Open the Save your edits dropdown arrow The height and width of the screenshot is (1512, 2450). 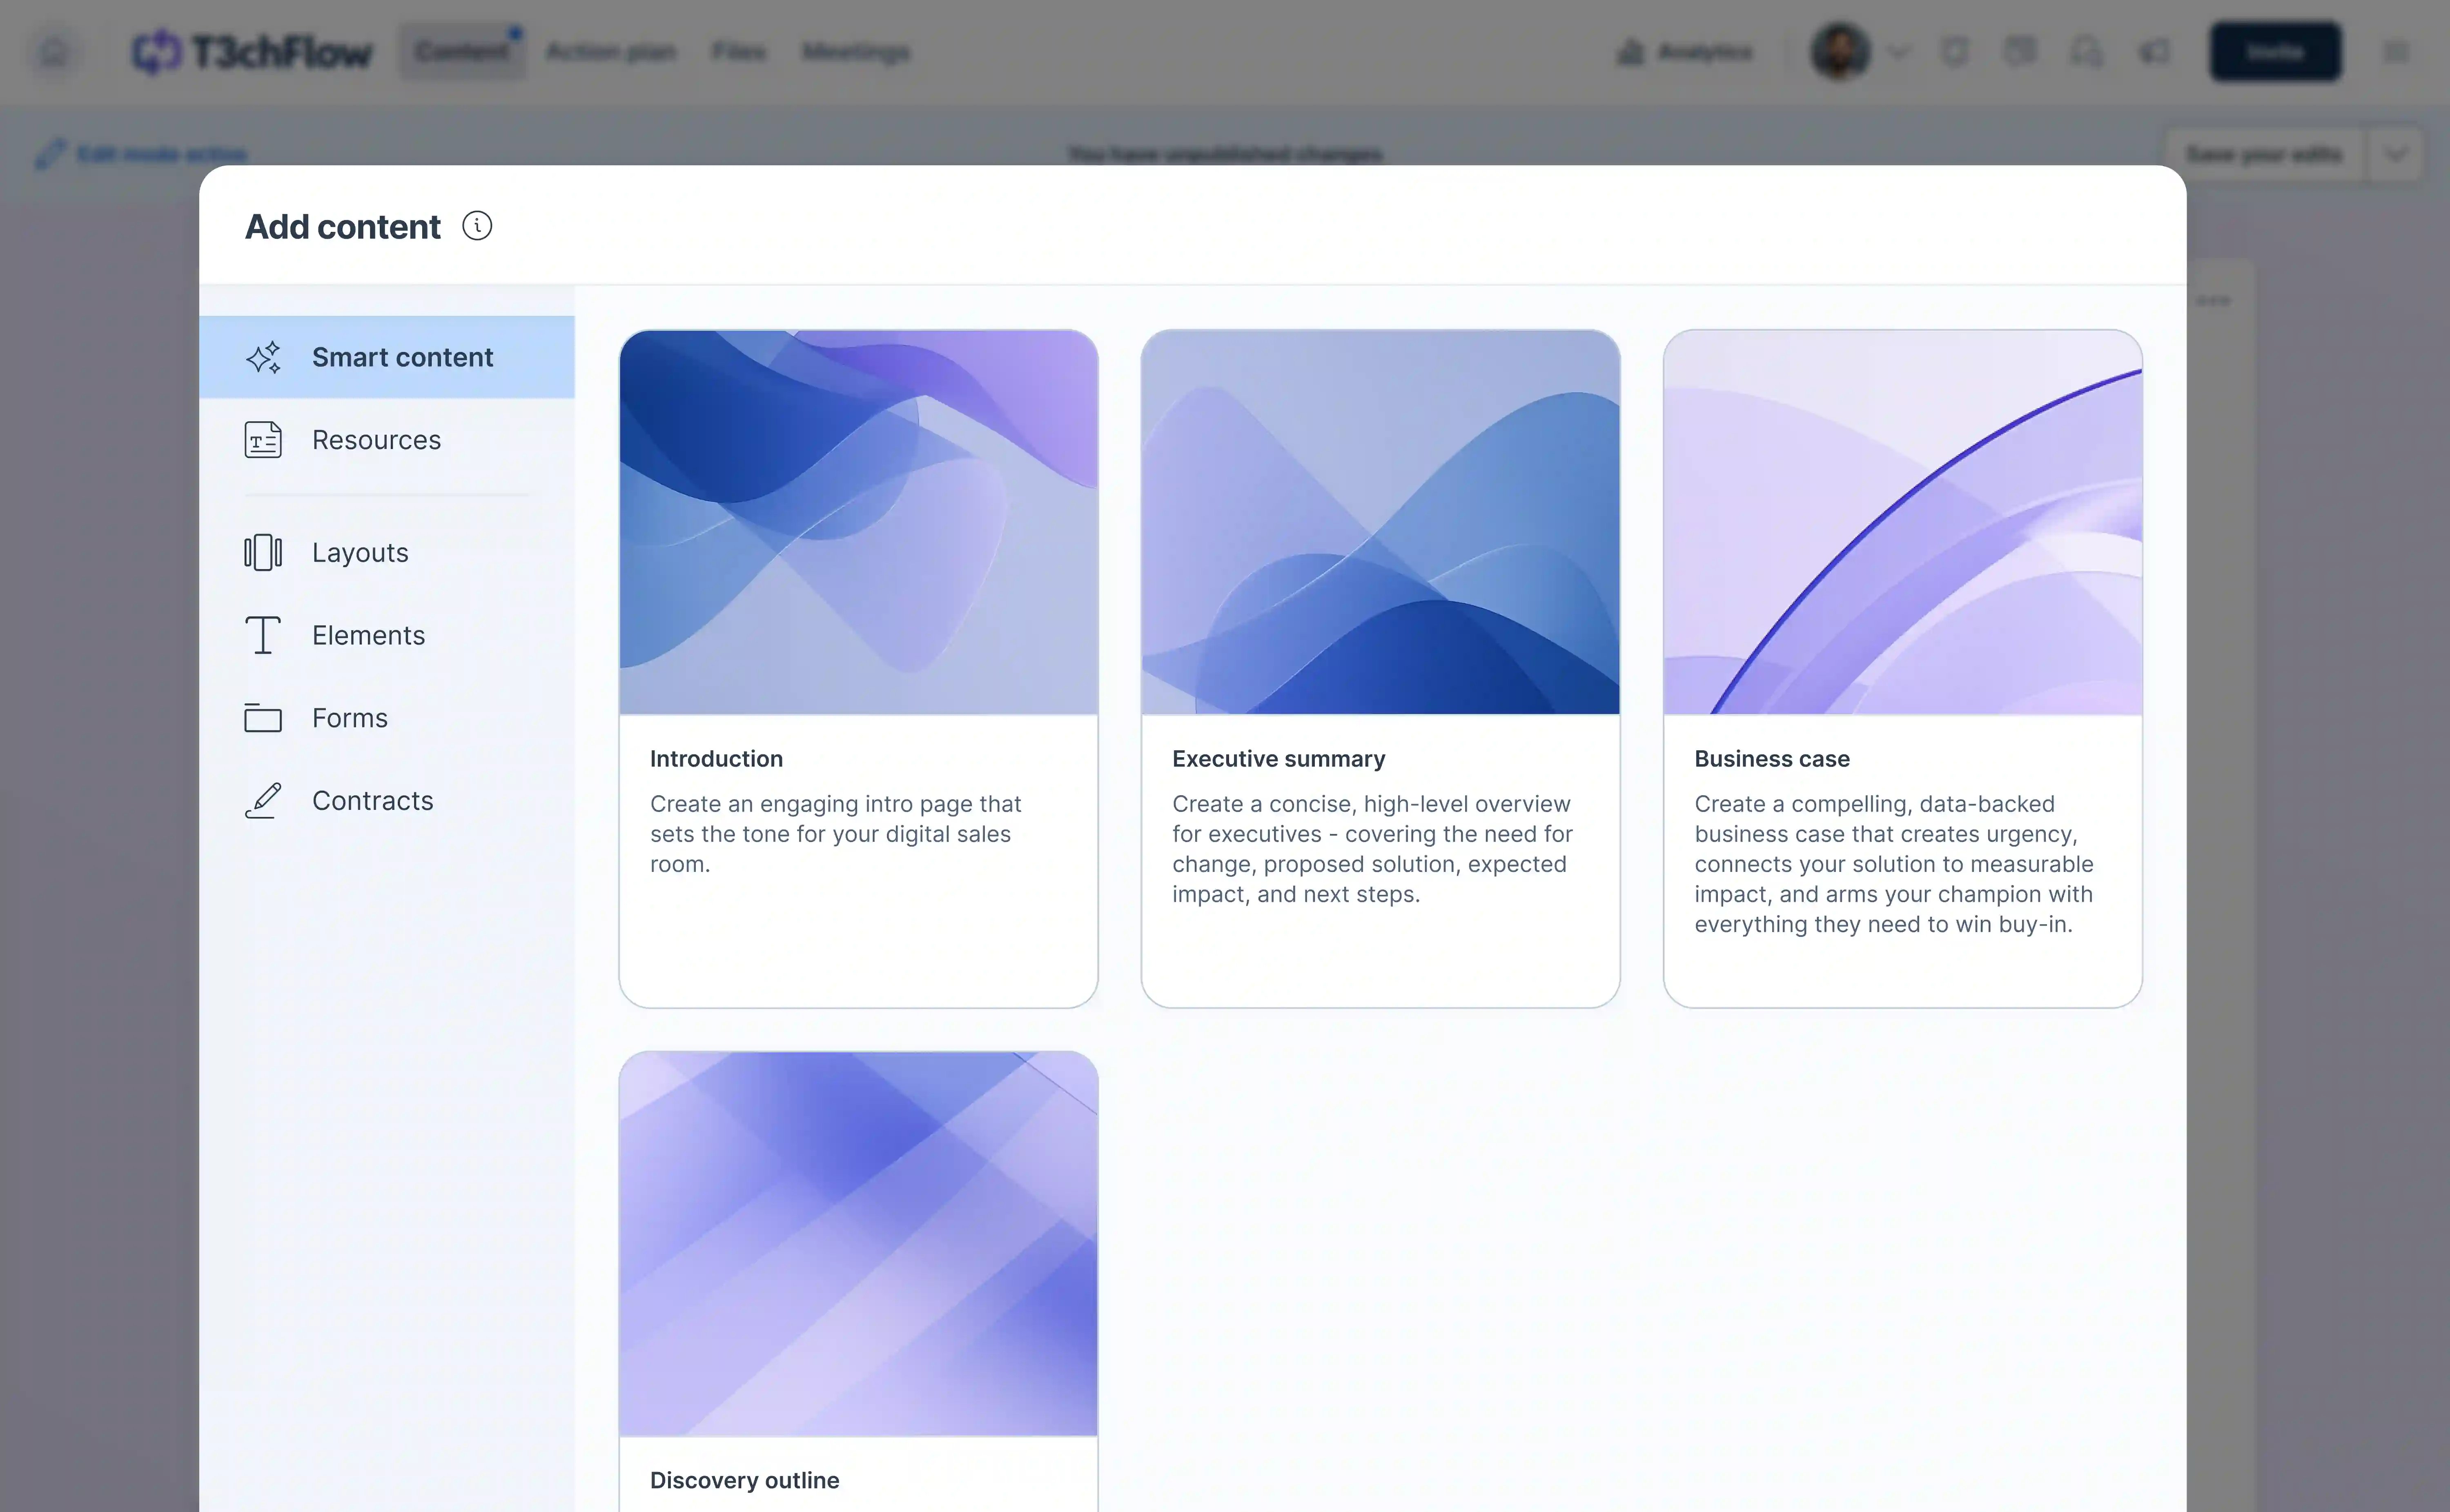2395,154
